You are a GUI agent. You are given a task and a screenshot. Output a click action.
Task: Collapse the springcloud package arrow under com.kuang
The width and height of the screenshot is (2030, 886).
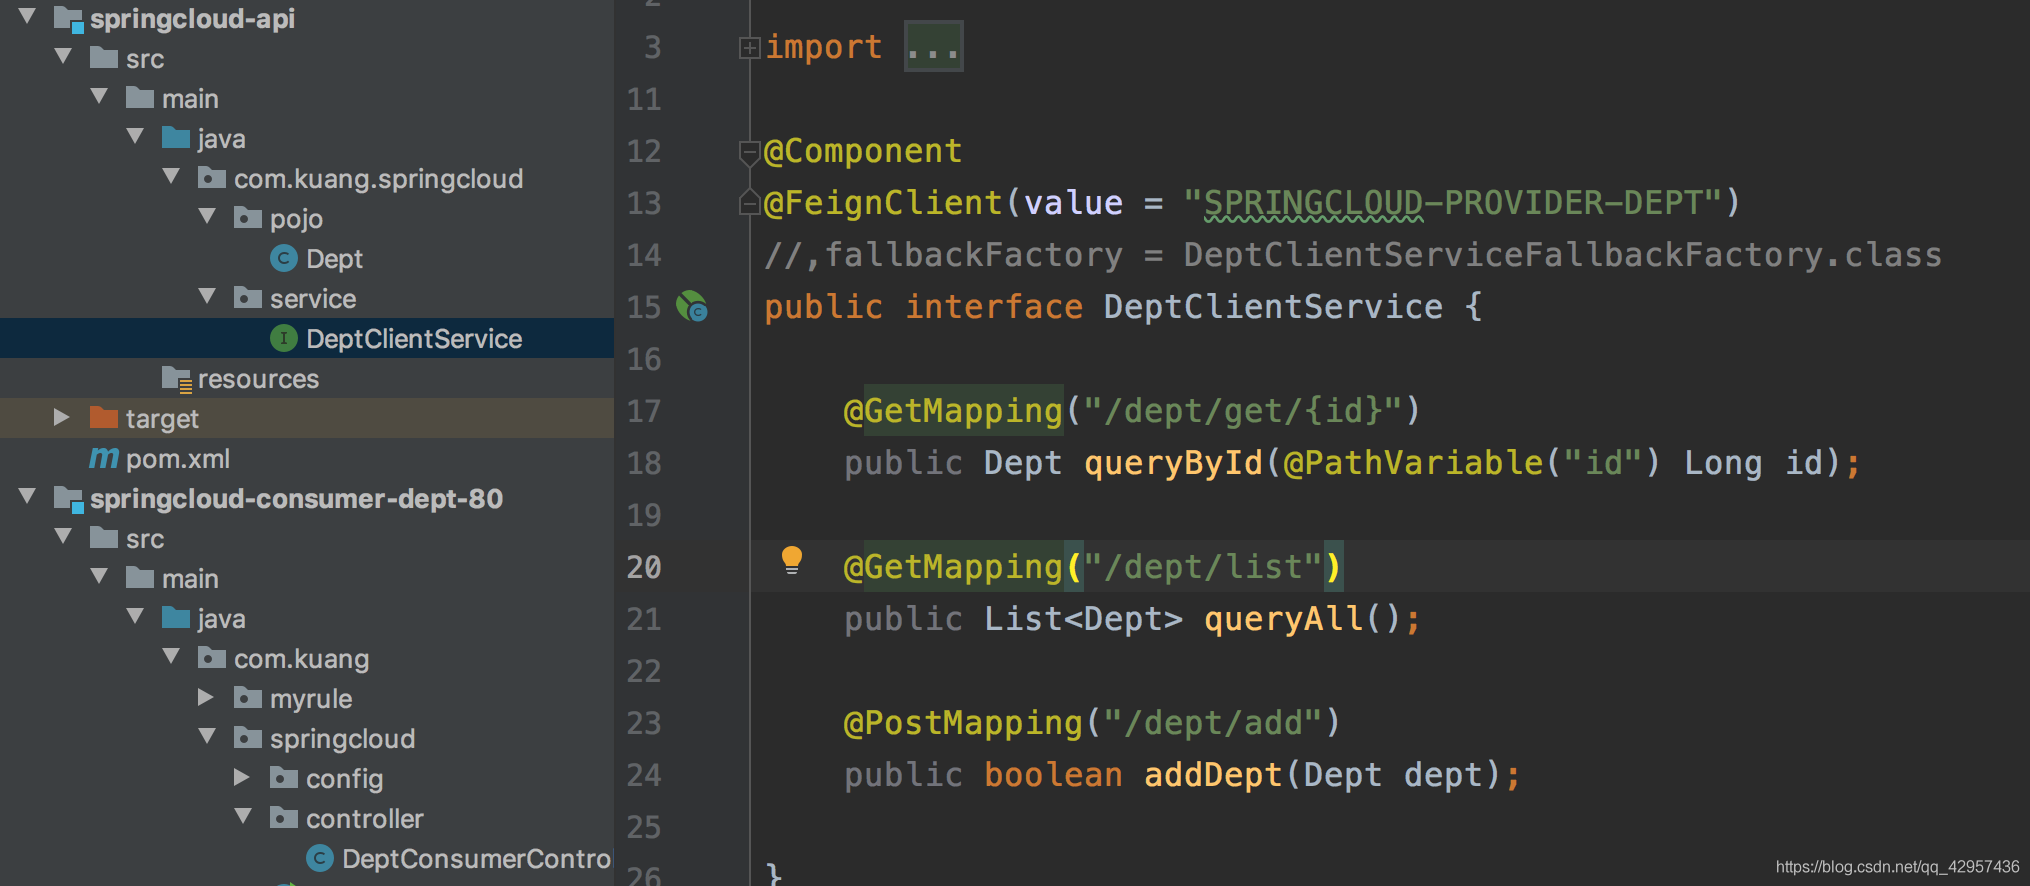click(208, 736)
